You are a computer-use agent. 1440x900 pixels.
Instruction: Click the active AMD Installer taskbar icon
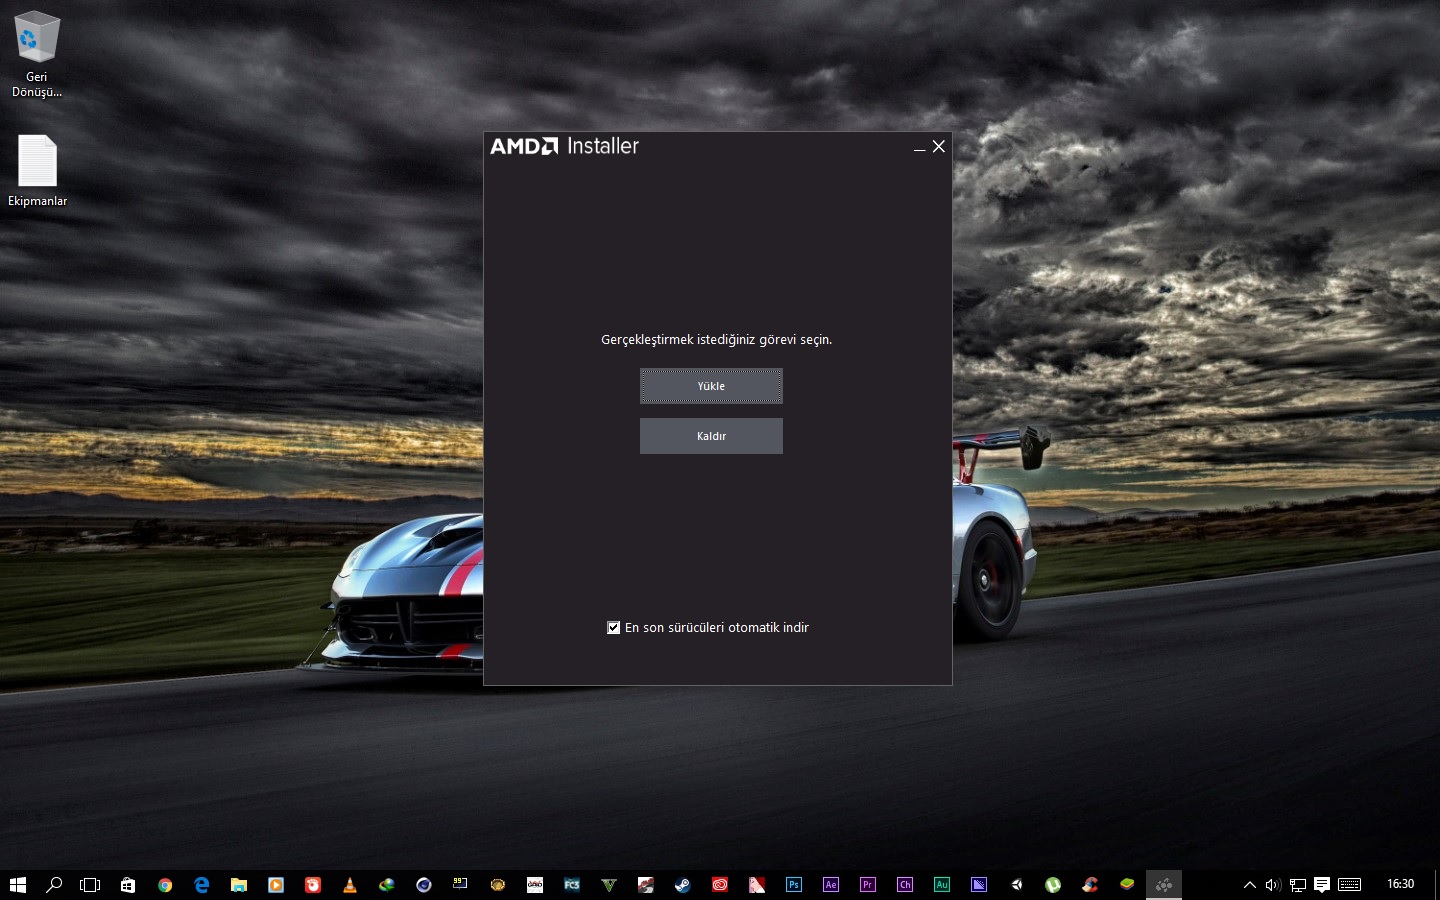pos(1164,885)
